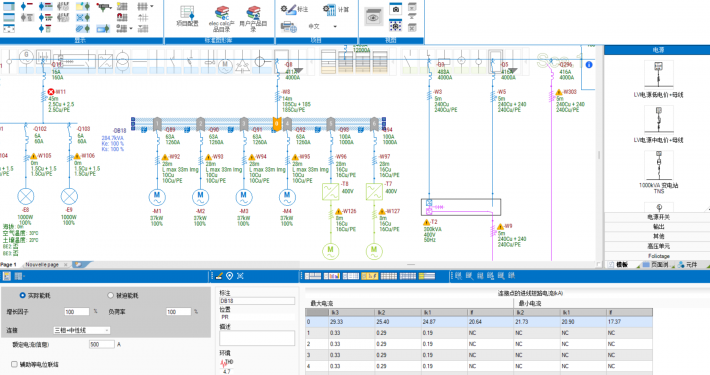Open the 标注 annotation settings

[x=294, y=9]
